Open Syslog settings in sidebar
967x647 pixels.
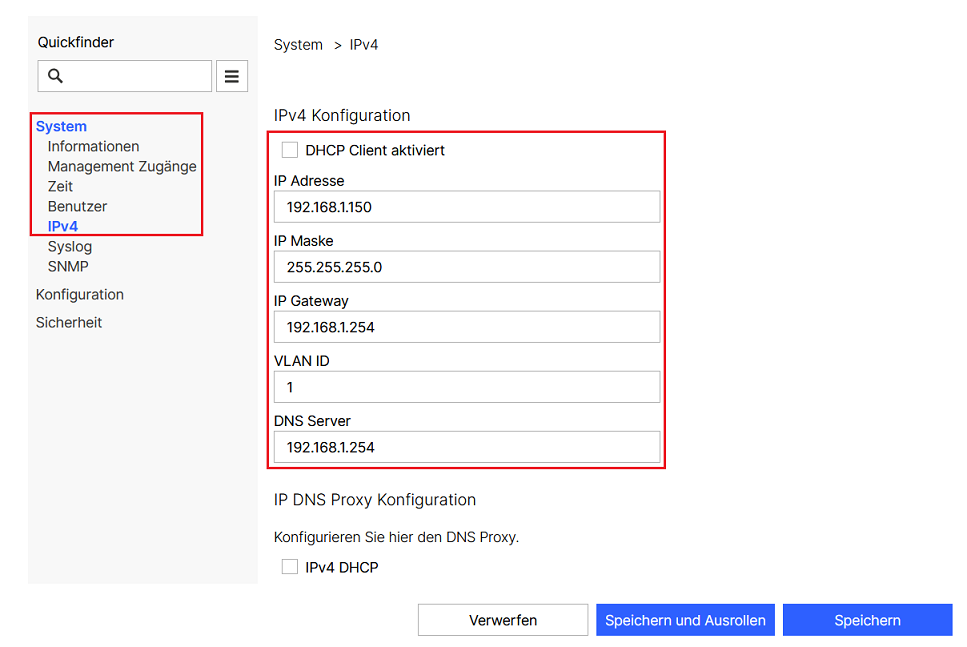[x=70, y=246]
